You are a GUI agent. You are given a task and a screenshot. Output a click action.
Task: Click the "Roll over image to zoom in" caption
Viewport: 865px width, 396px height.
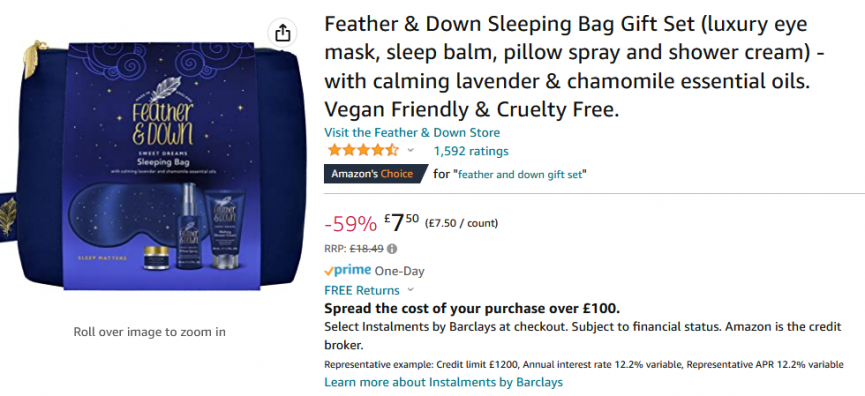149,332
